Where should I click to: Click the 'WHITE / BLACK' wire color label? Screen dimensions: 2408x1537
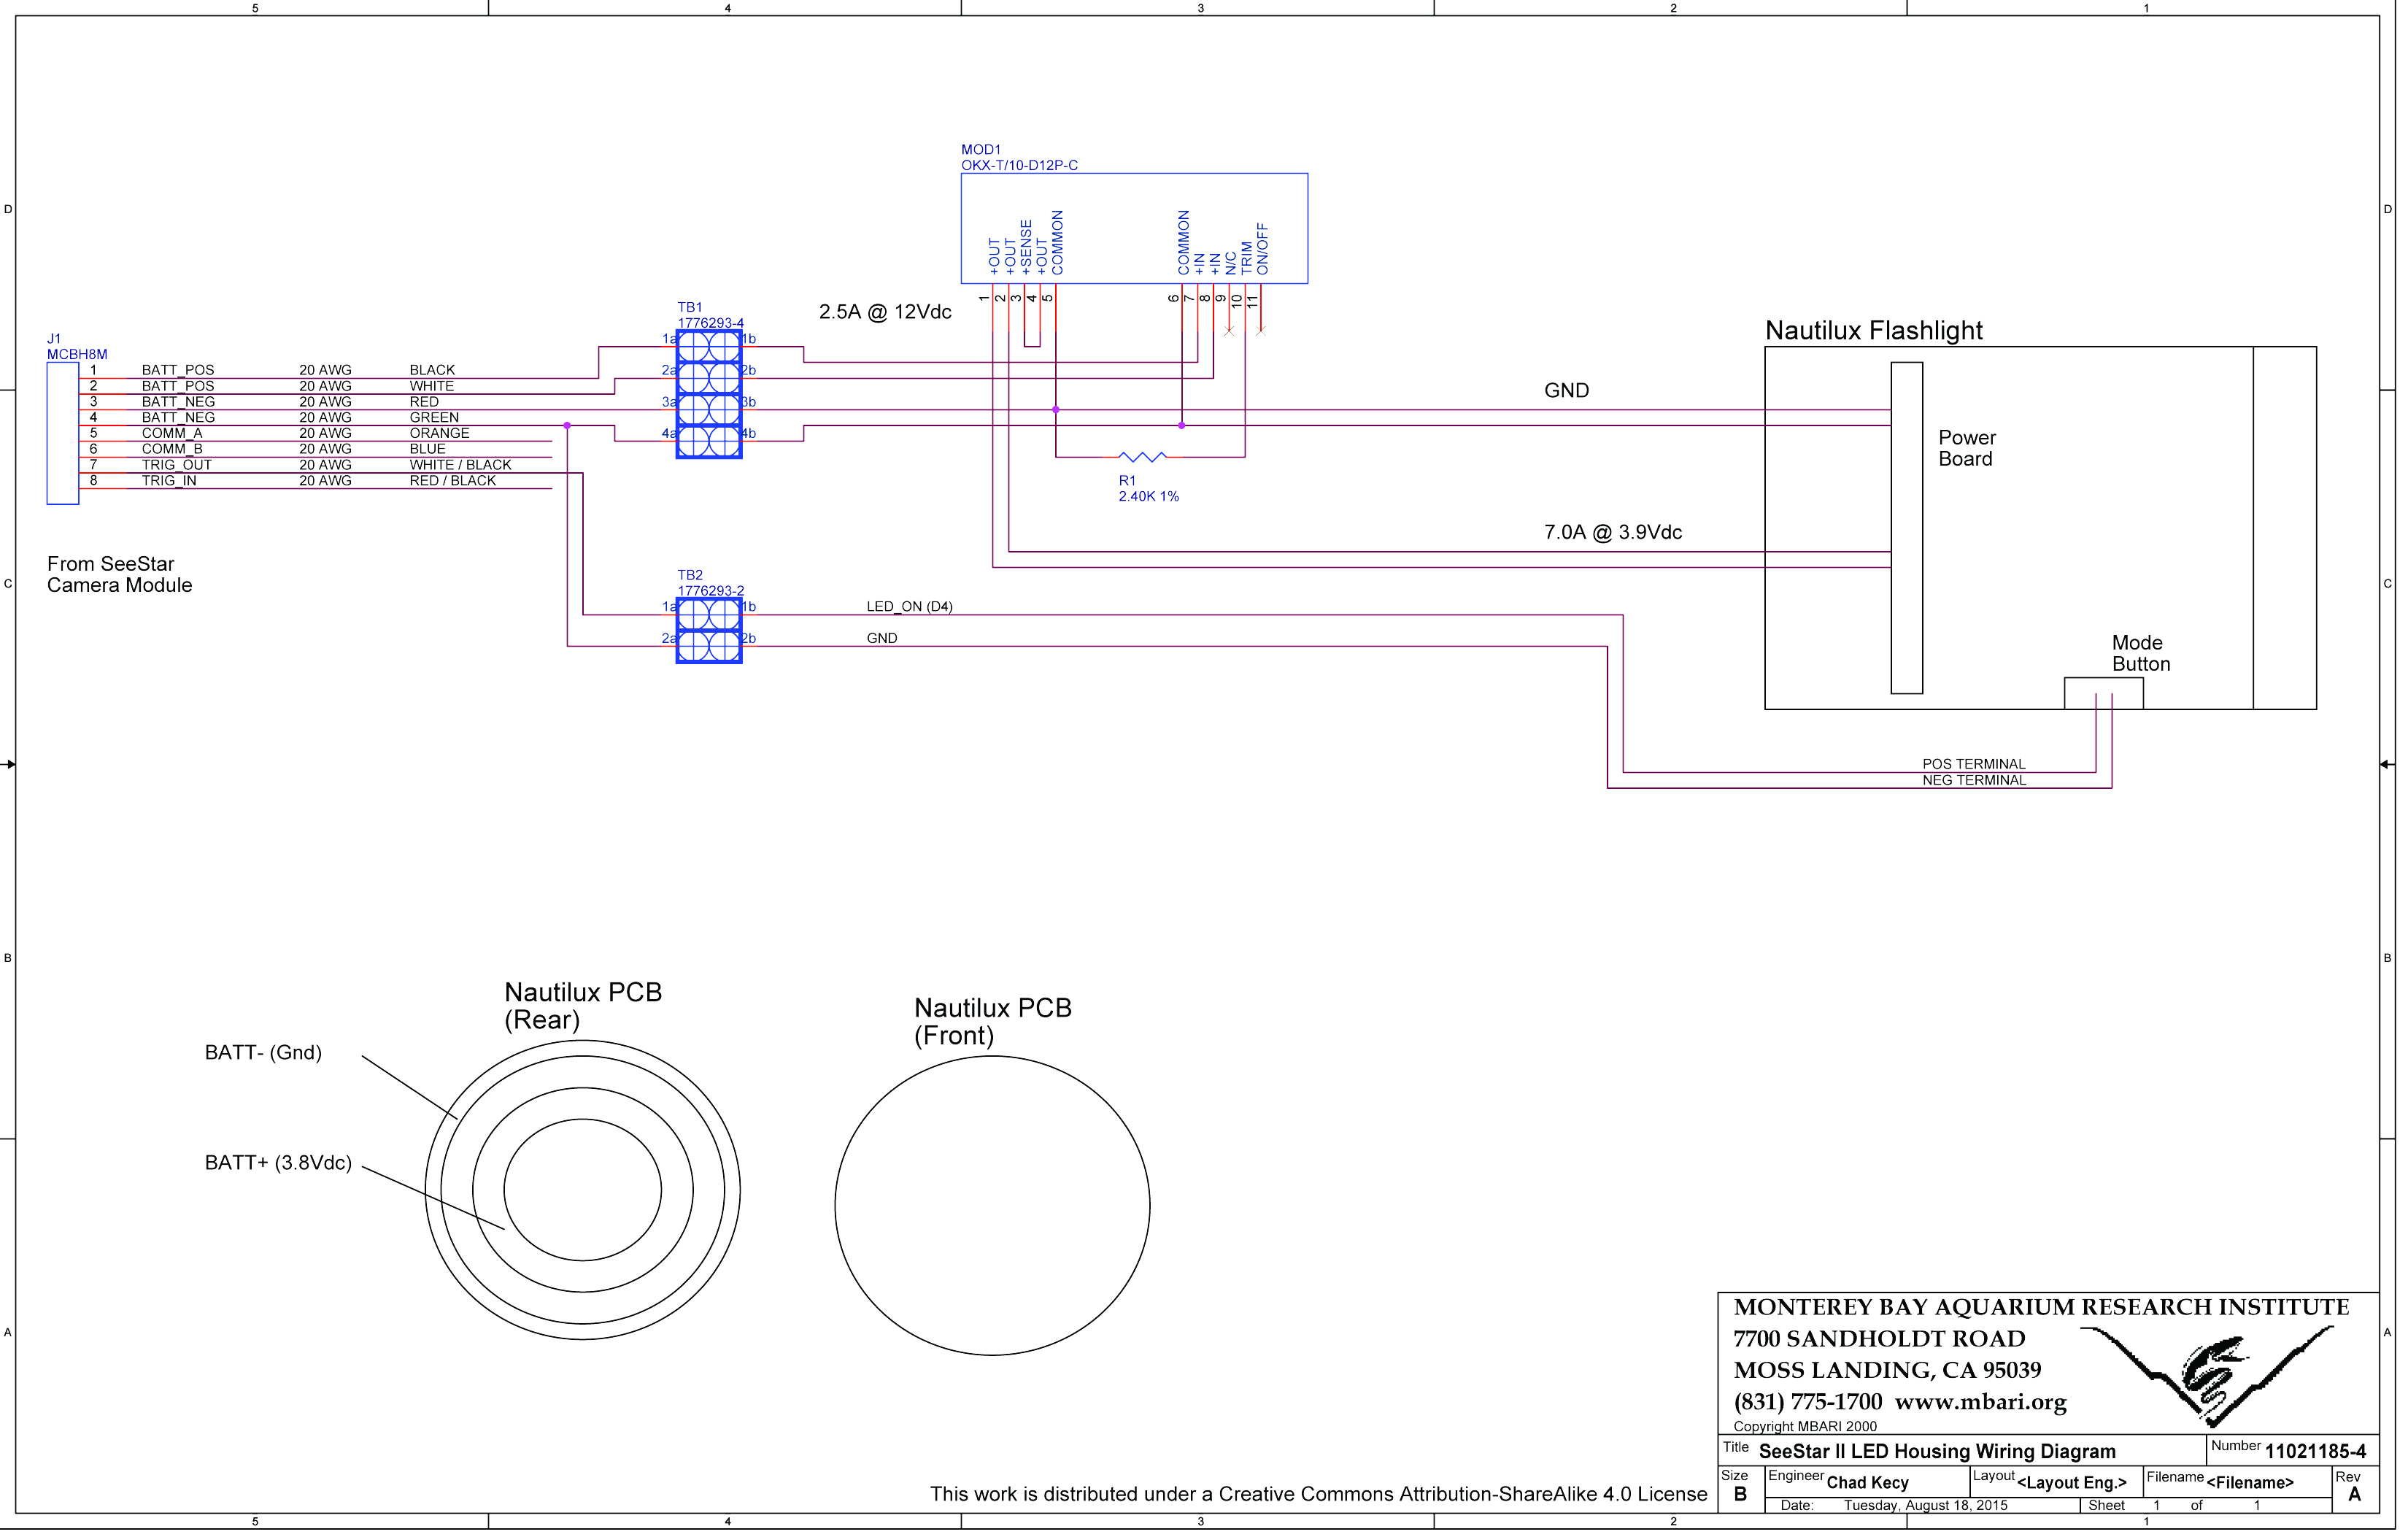click(x=460, y=465)
